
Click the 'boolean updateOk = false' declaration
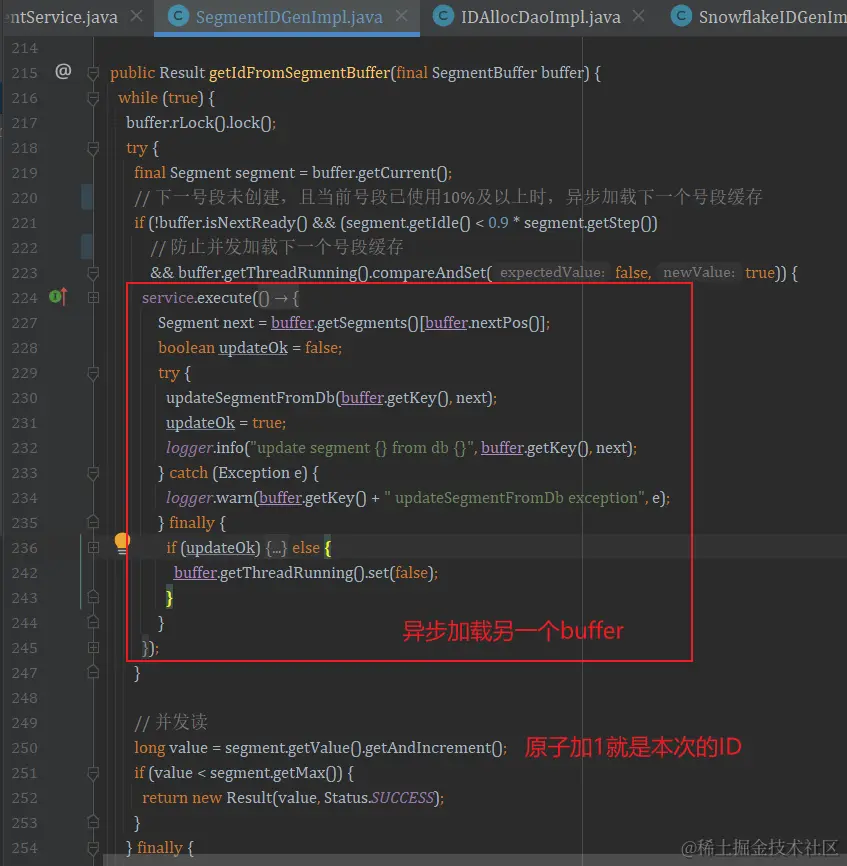[x=250, y=347]
